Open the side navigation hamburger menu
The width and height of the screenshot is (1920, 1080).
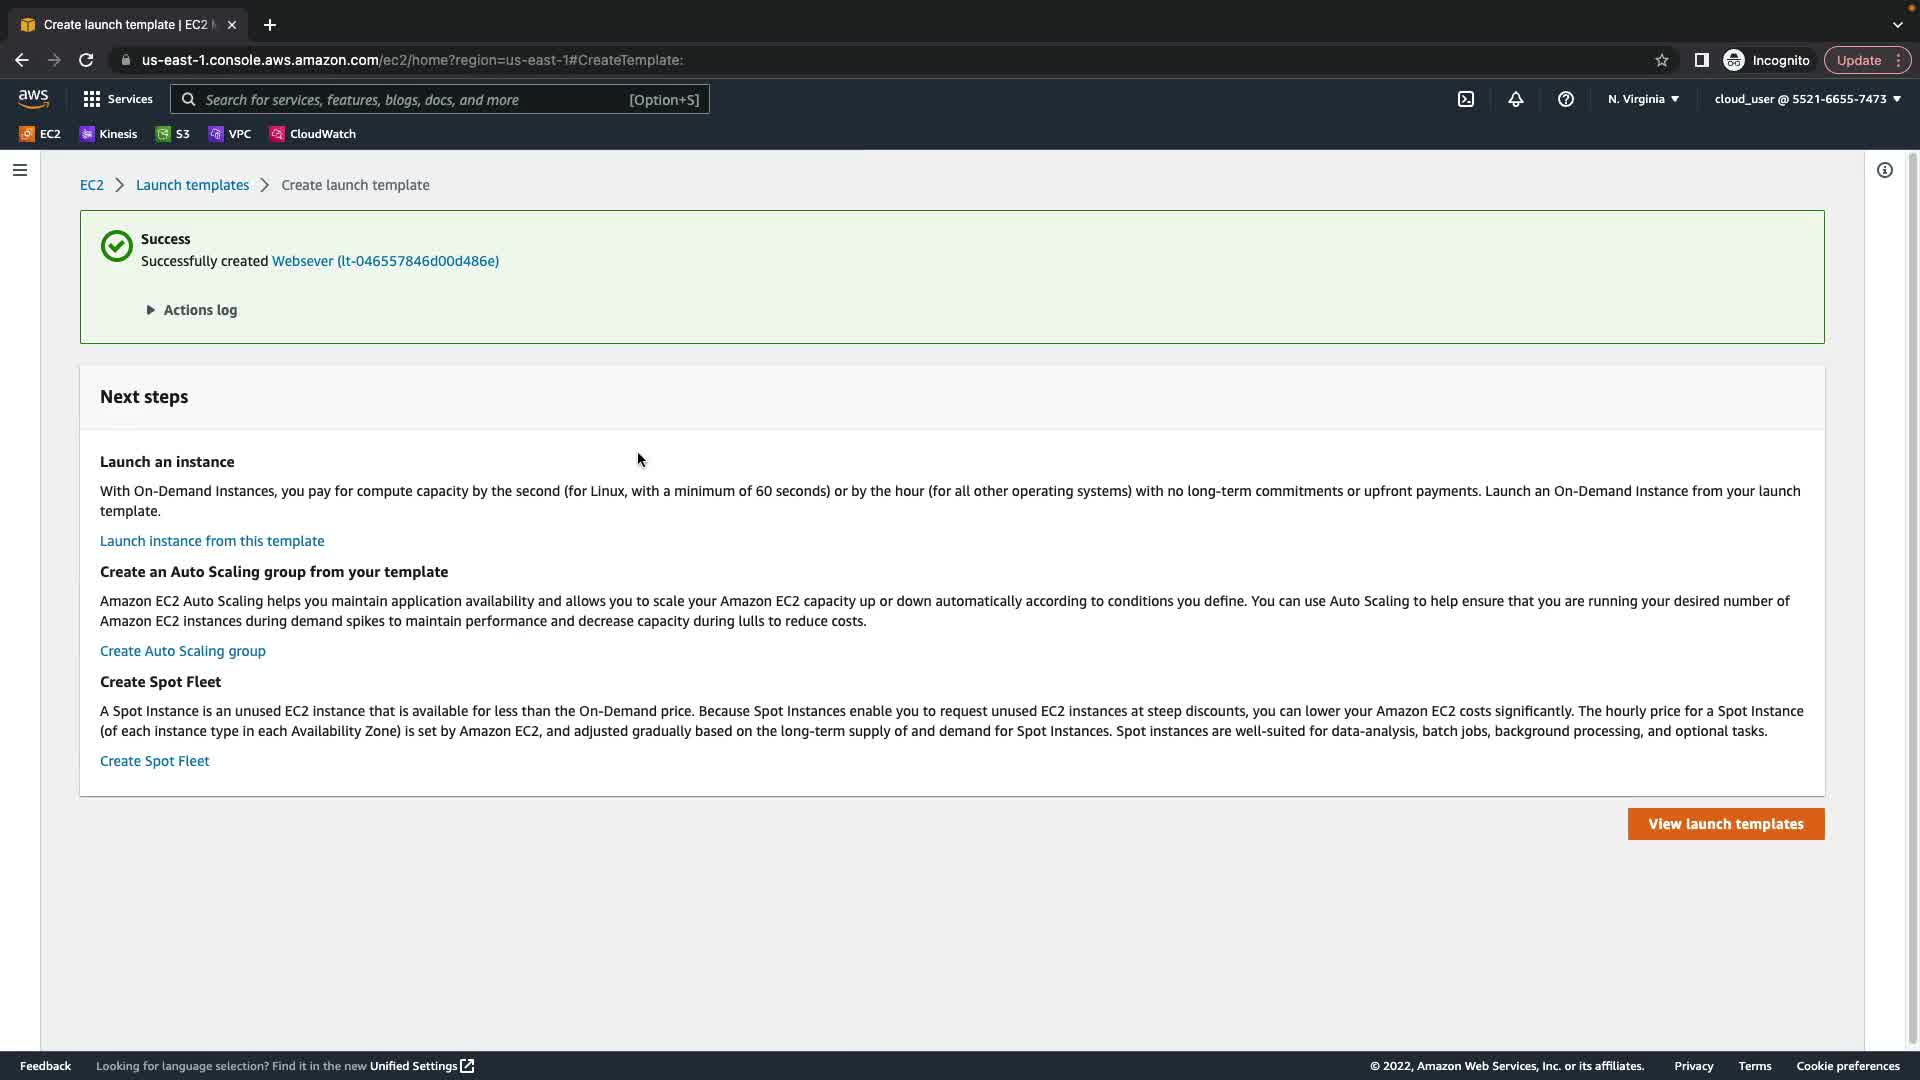(x=20, y=170)
